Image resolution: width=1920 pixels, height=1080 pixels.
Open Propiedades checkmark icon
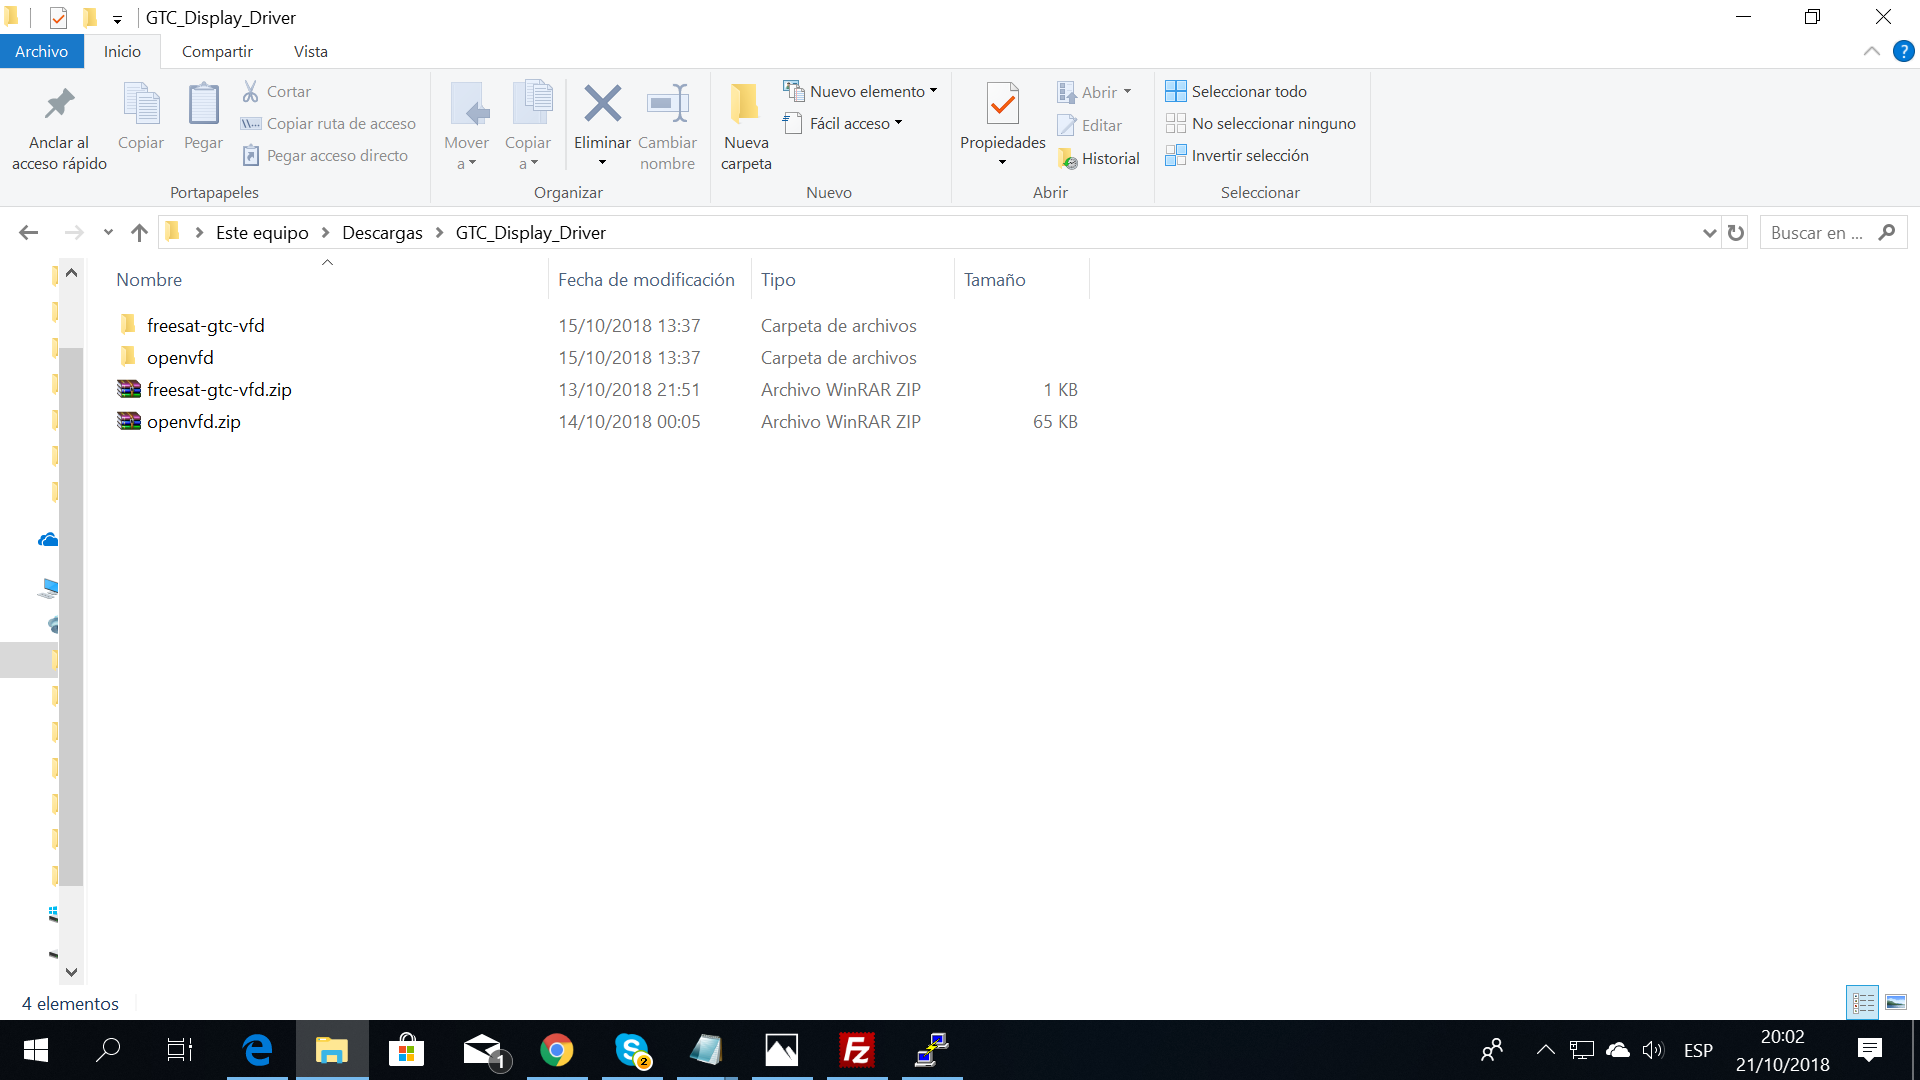1002,105
